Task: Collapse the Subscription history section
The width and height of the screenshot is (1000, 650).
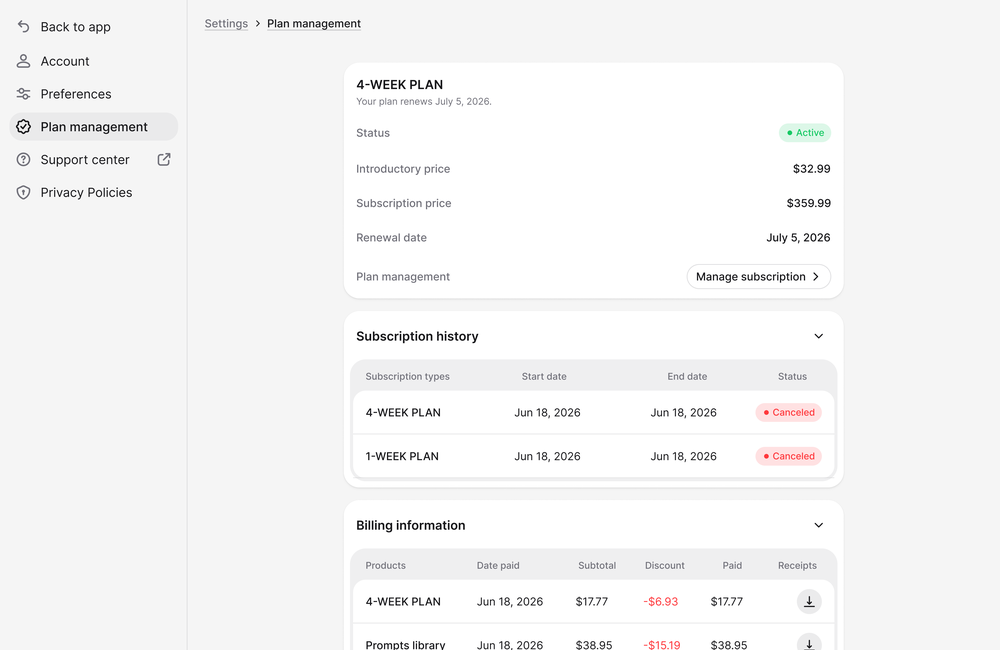Action: 818,336
